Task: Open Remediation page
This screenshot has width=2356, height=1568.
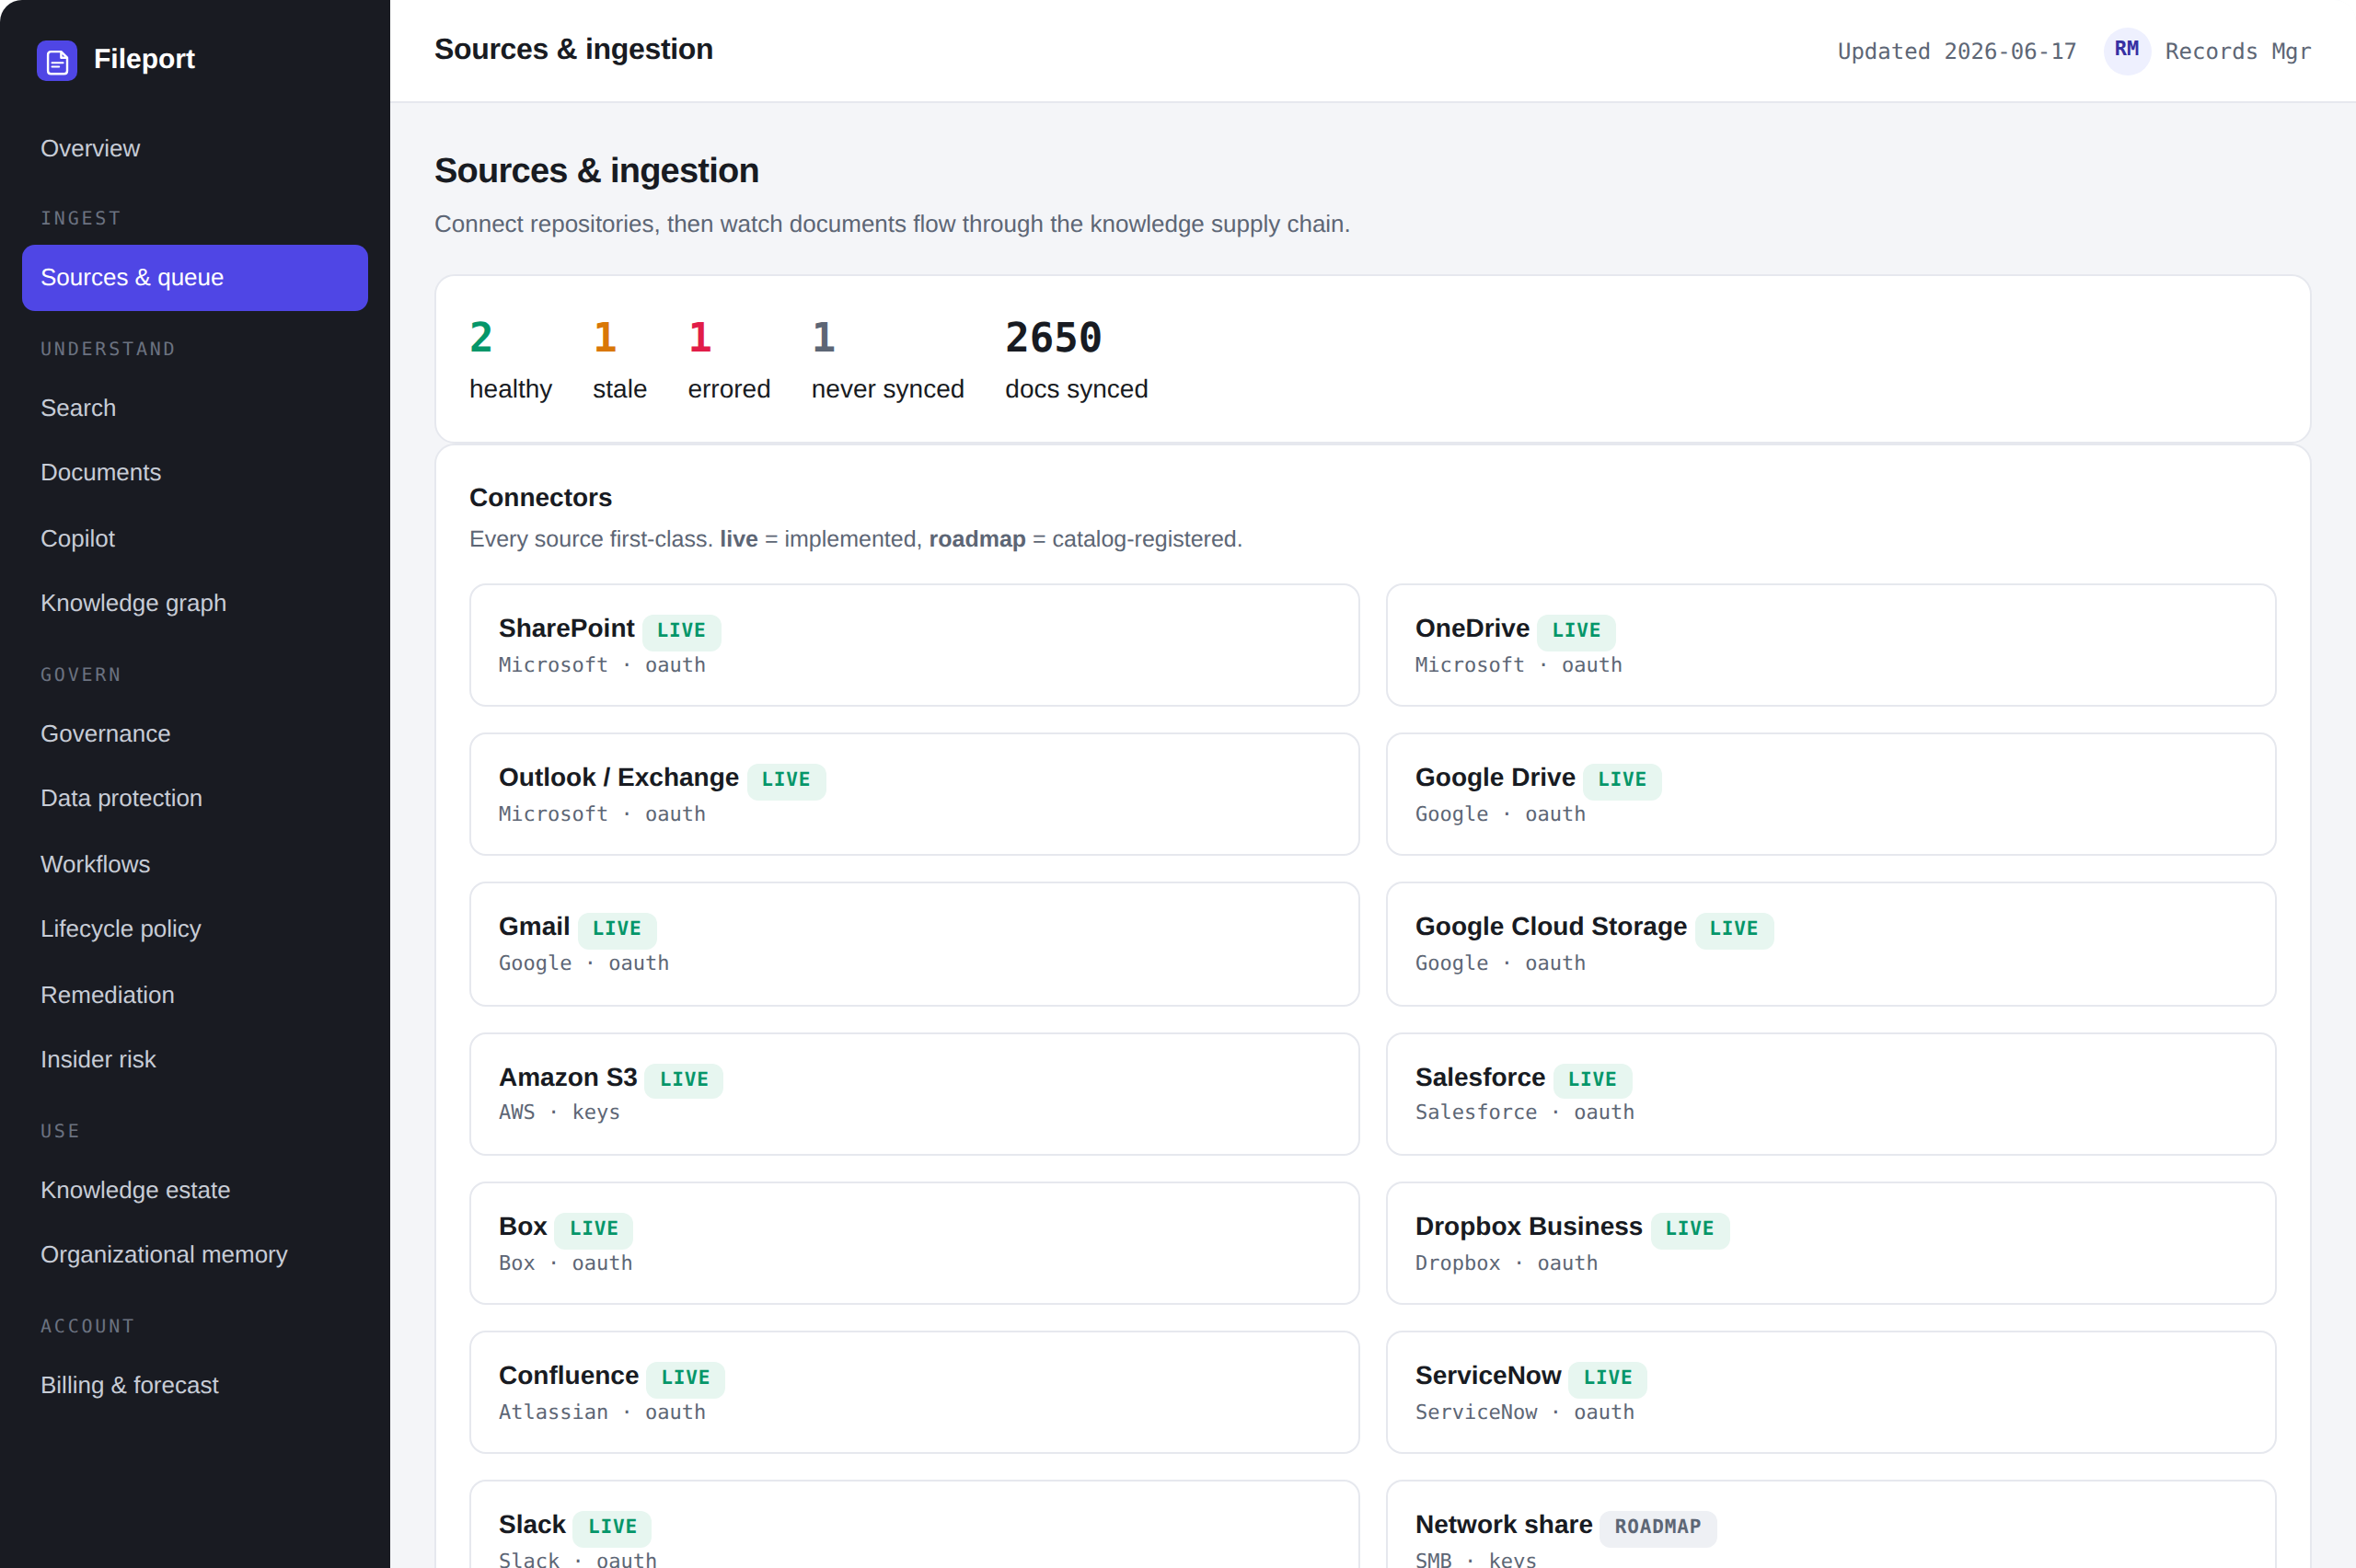Action: [x=195, y=994]
